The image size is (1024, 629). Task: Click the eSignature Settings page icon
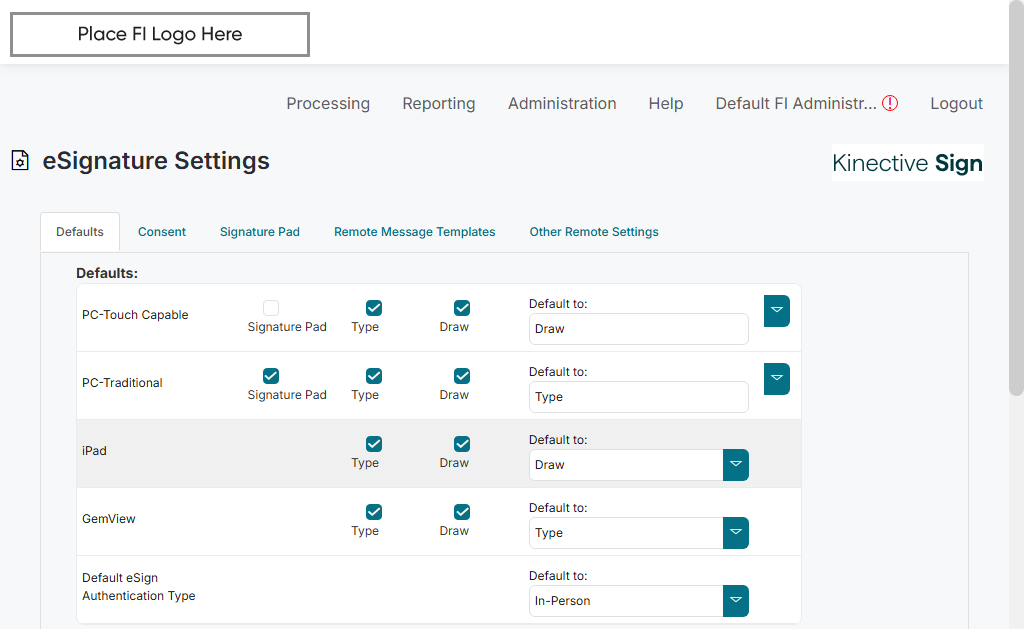coord(20,161)
